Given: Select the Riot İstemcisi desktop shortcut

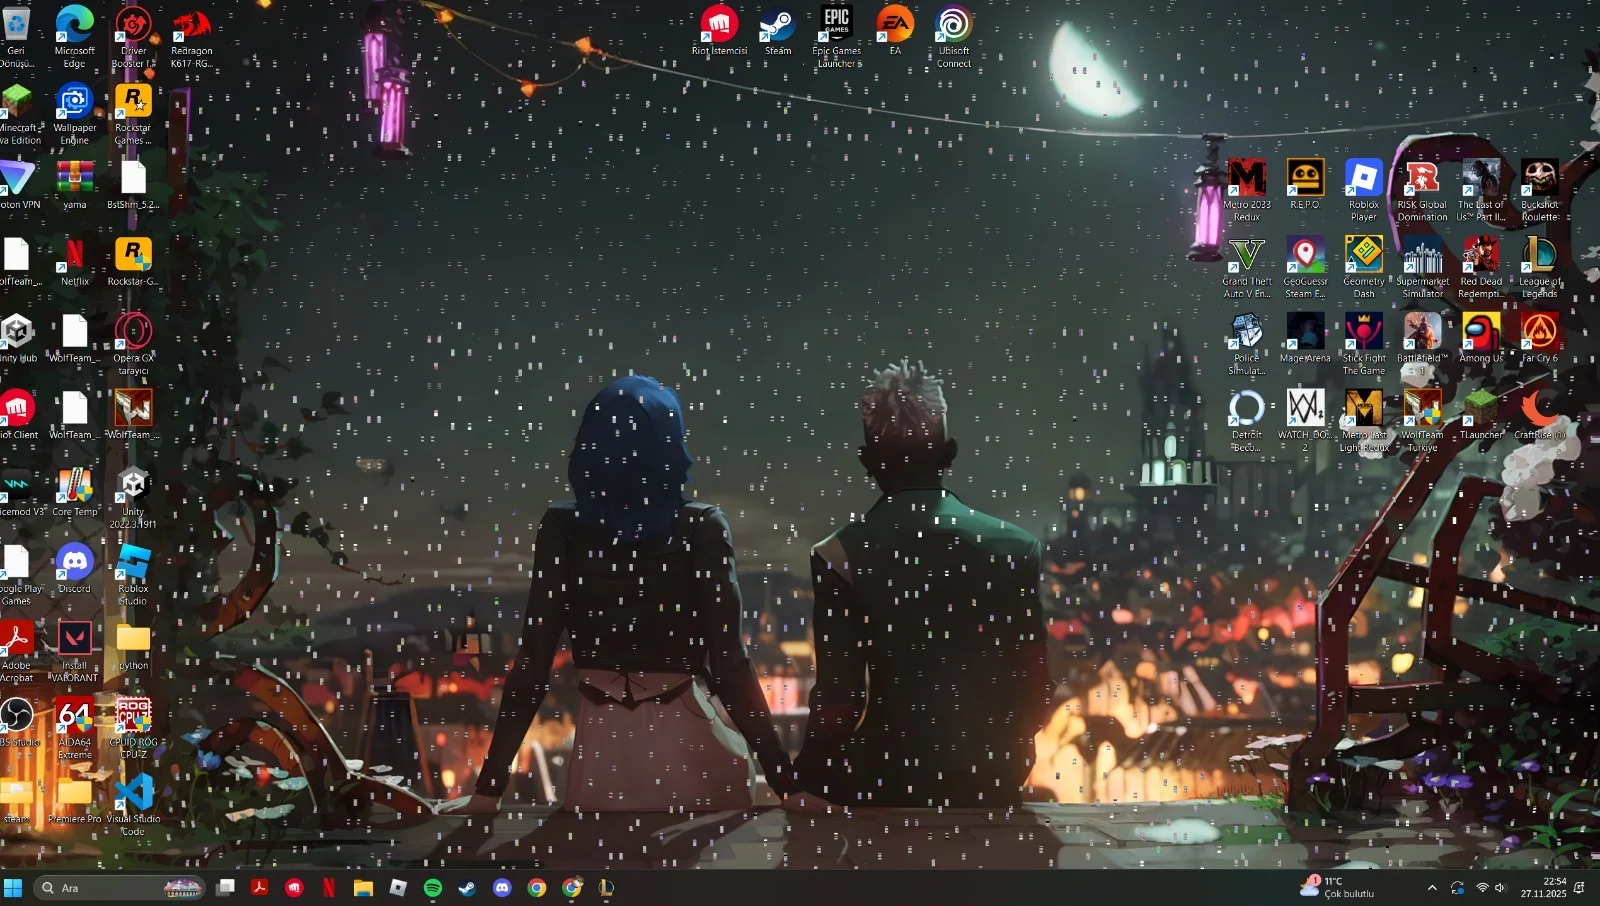Looking at the screenshot, I should [x=719, y=30].
